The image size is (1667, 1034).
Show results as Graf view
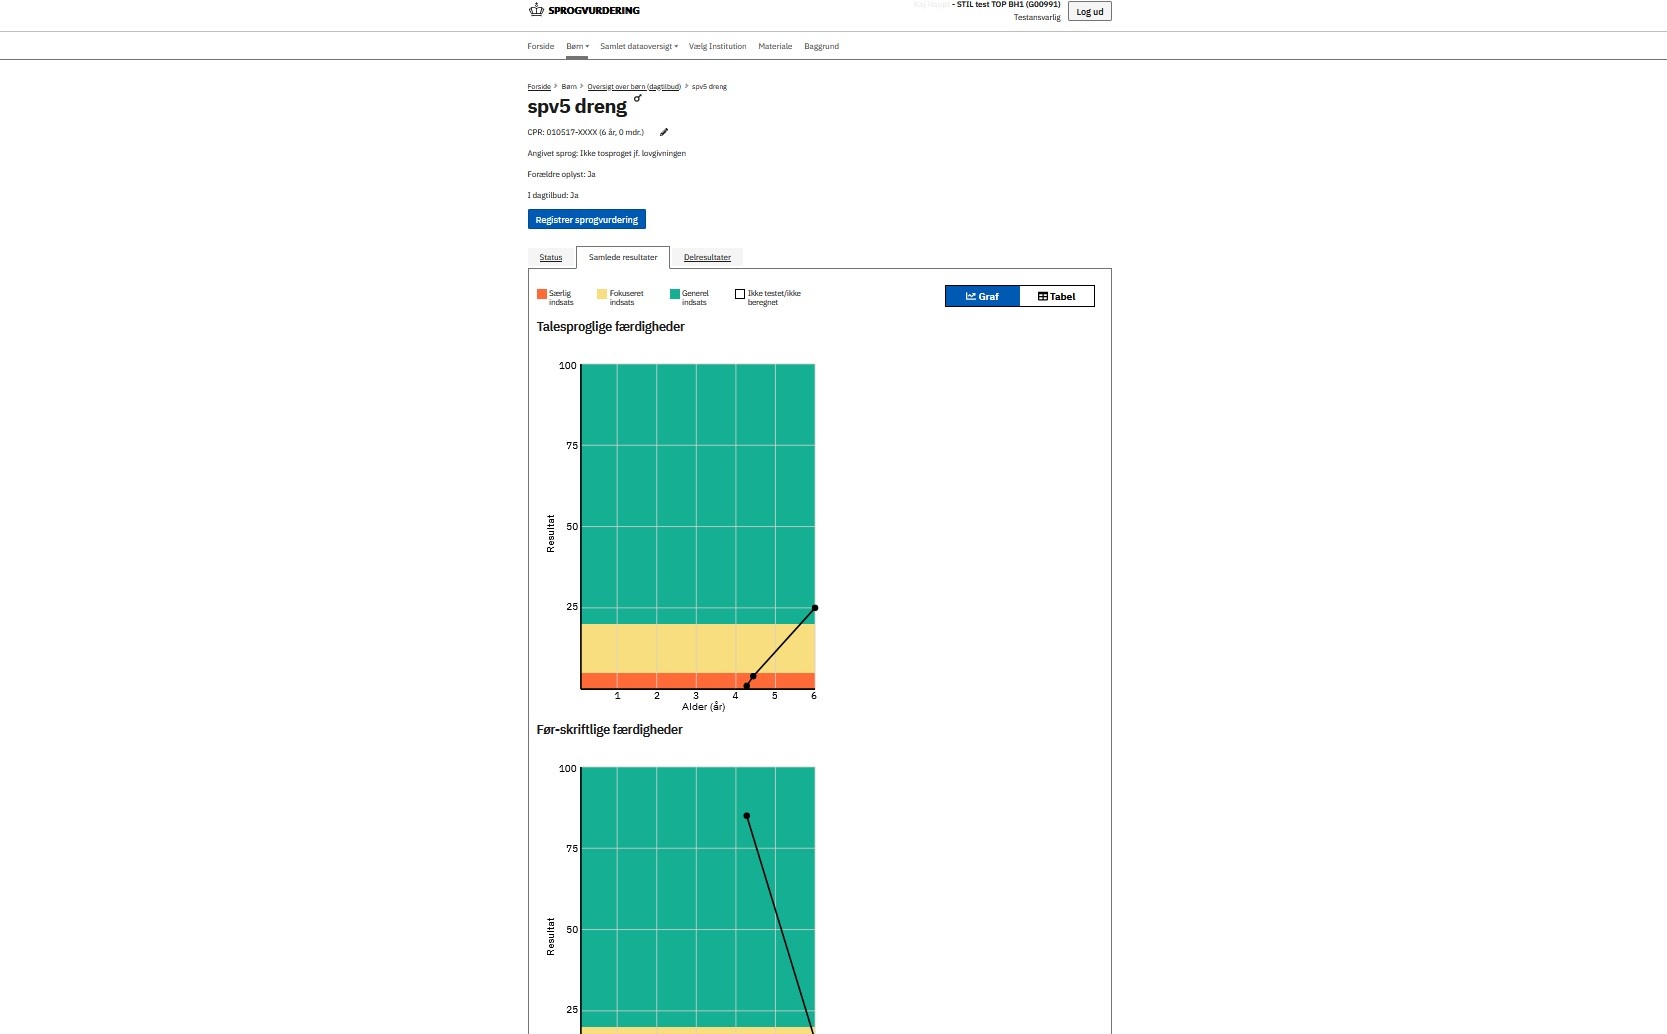[982, 296]
